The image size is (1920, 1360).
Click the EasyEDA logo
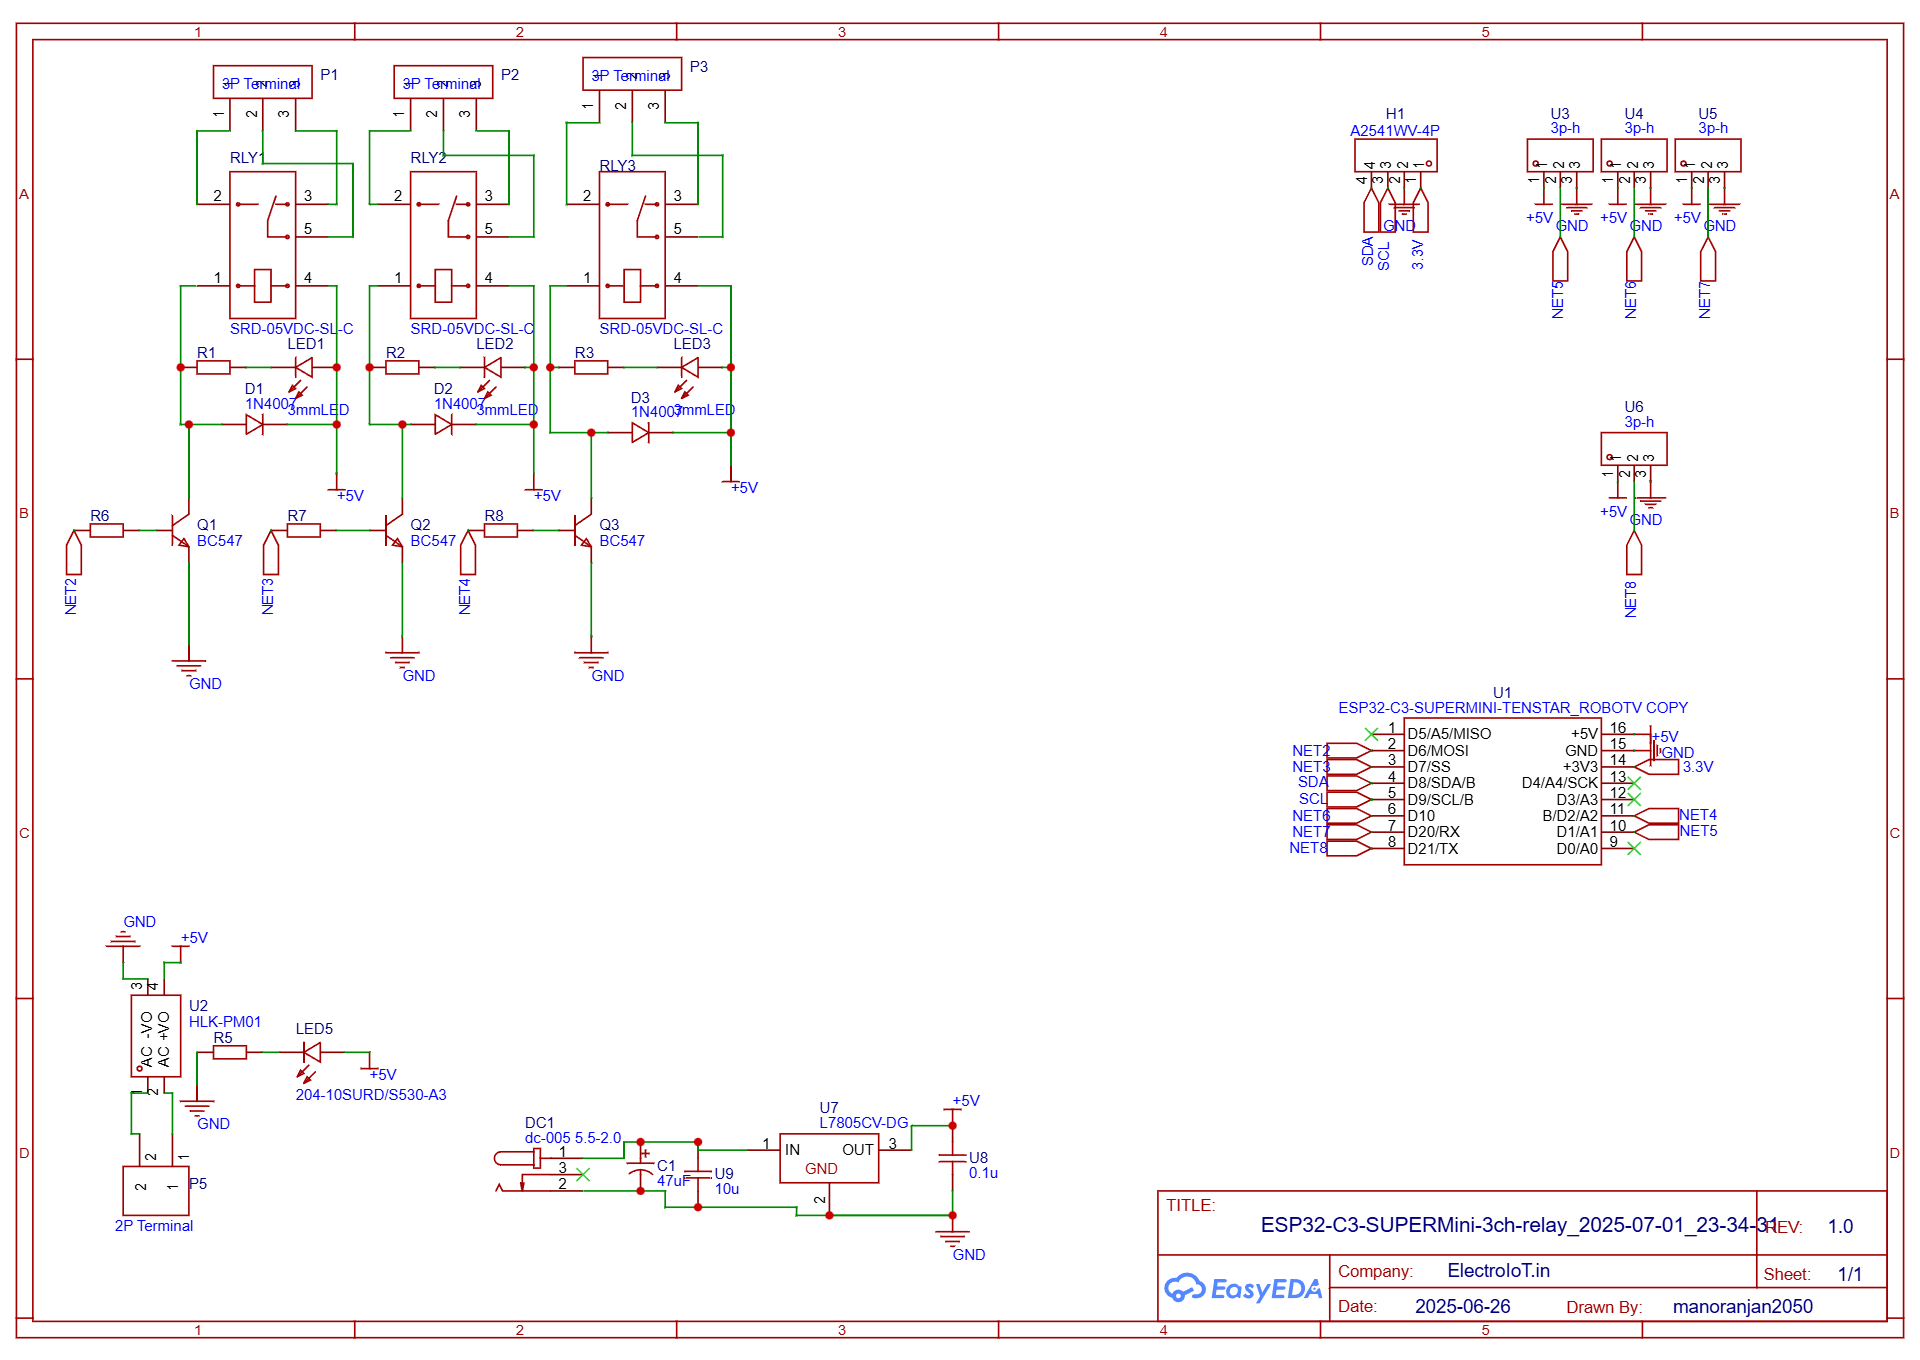pyautogui.click(x=1243, y=1289)
